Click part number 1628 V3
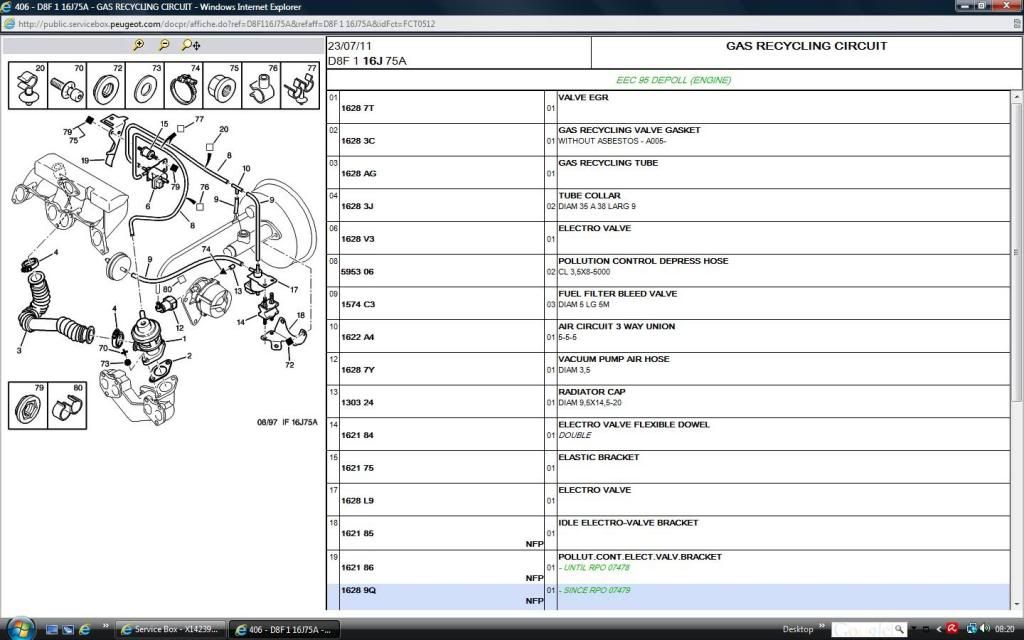1024x640 pixels. 358,239
